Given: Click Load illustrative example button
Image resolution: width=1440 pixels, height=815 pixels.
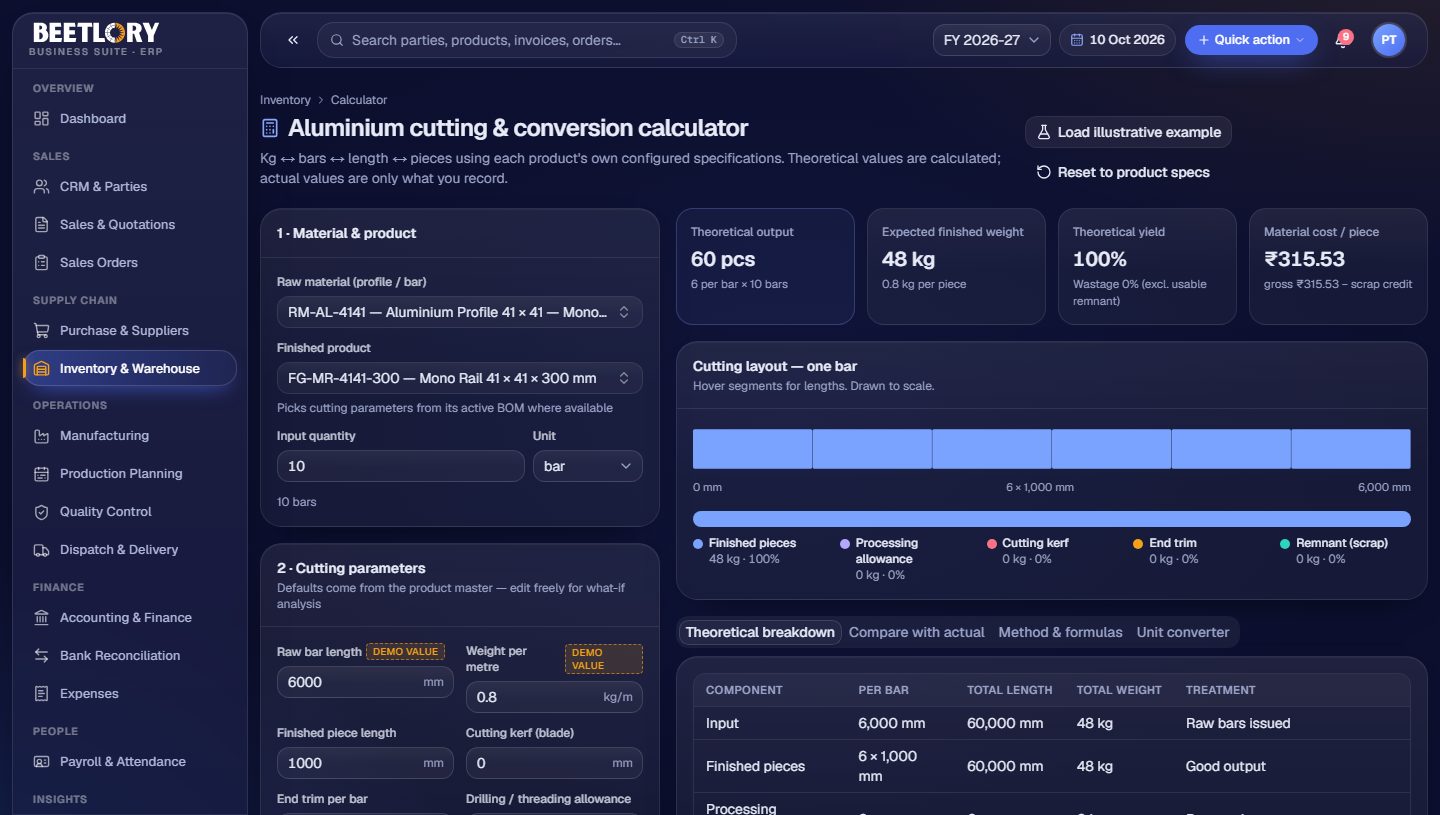Looking at the screenshot, I should (1128, 132).
